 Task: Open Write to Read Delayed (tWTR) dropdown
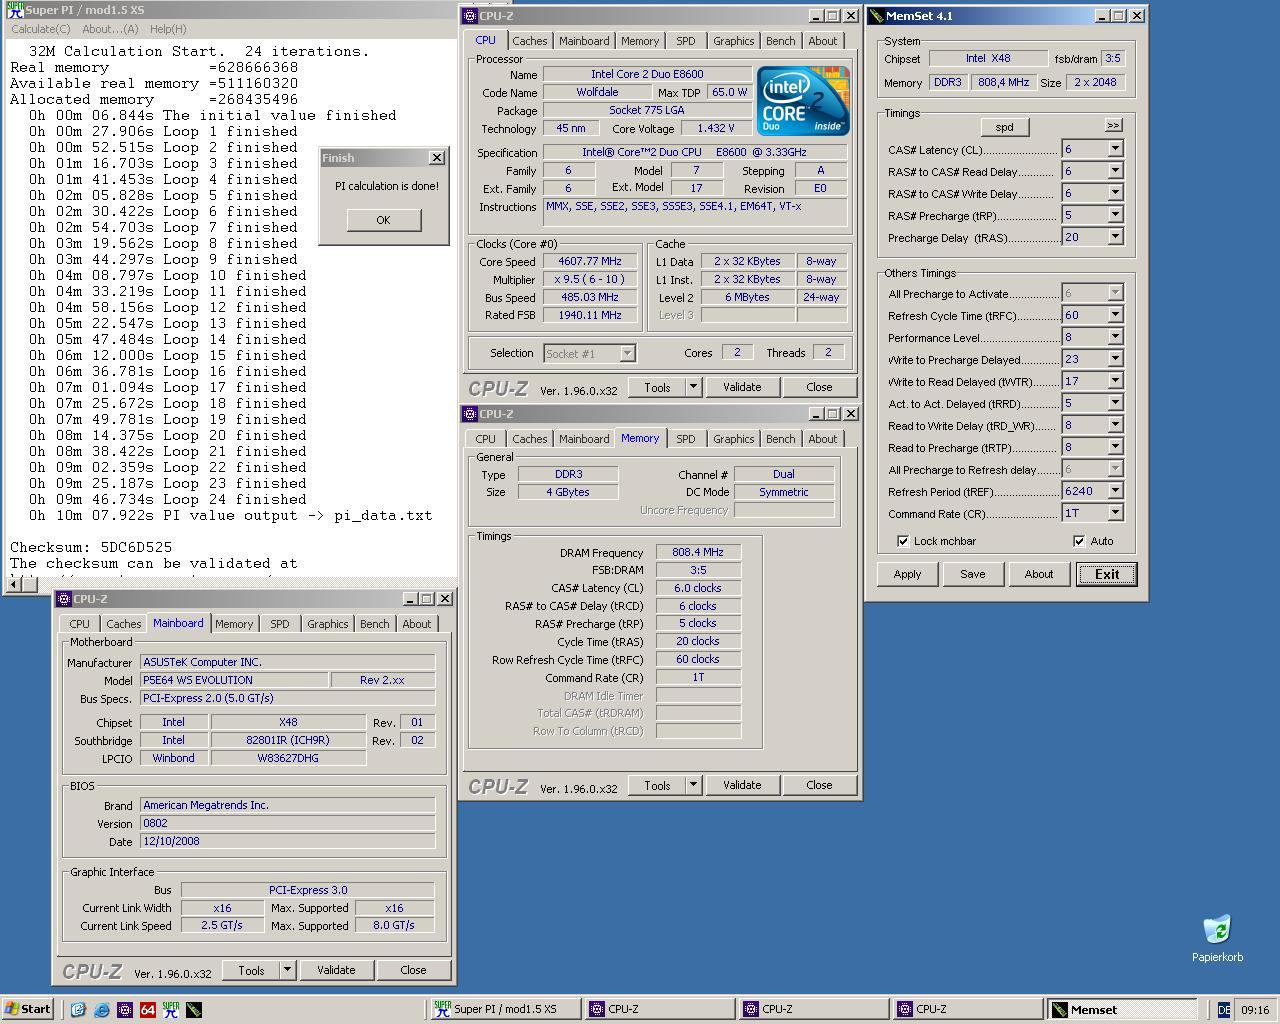tap(1115, 381)
